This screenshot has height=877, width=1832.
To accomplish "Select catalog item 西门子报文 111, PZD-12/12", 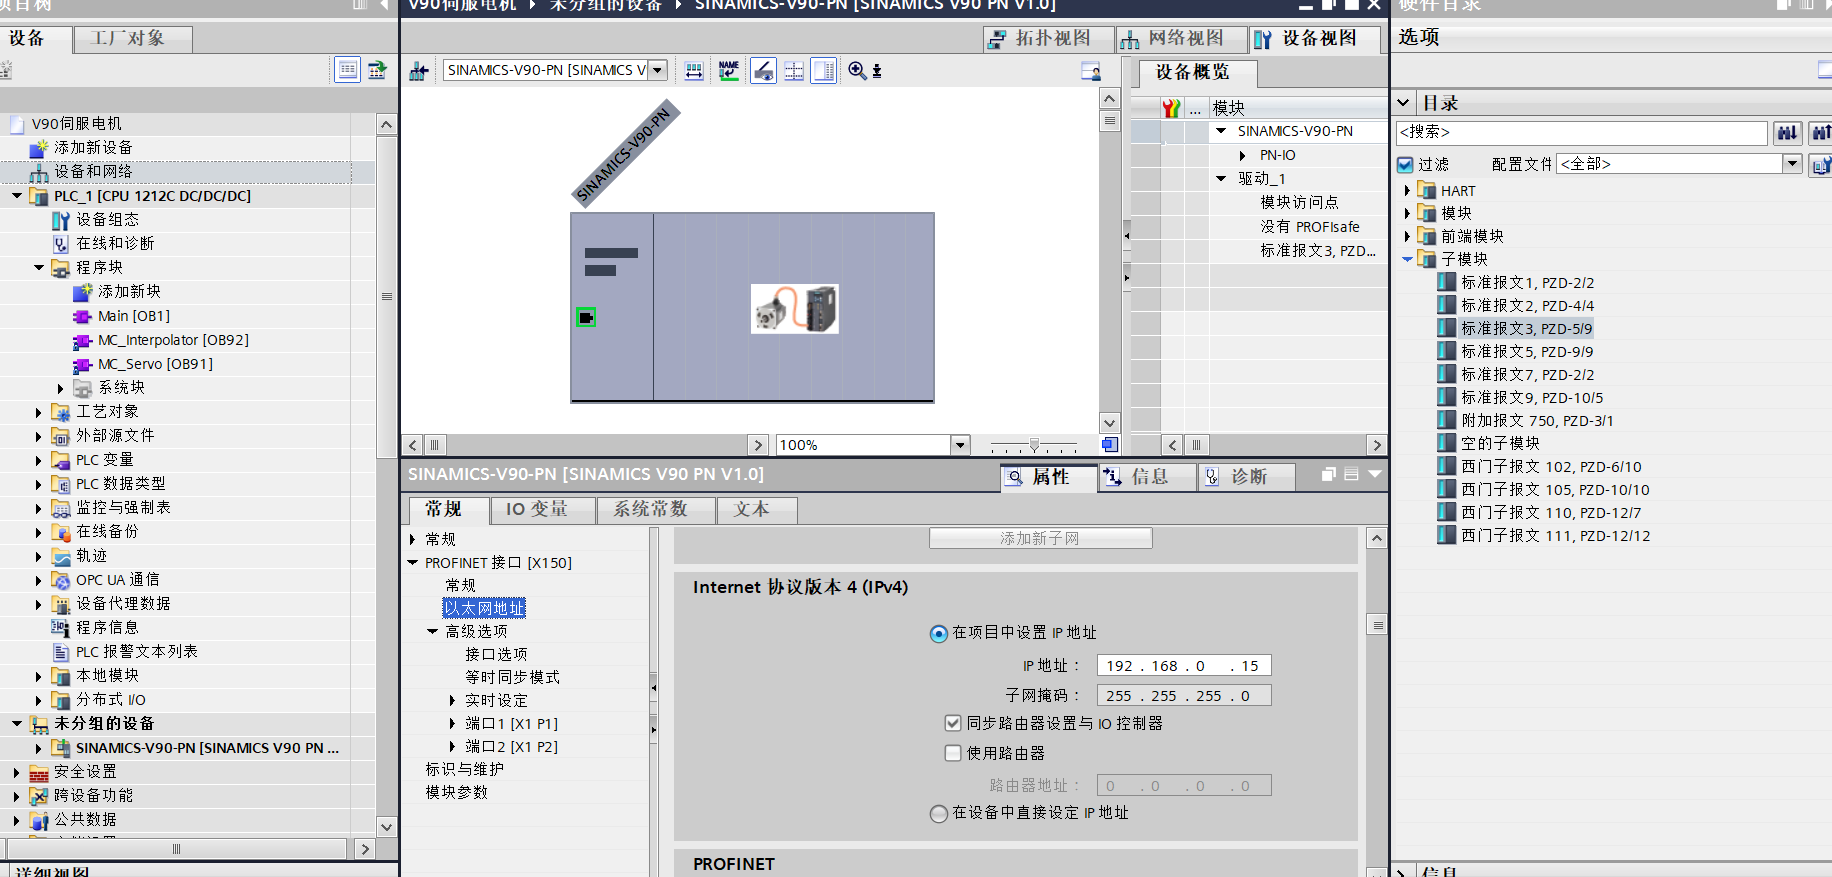I will tap(1555, 536).
